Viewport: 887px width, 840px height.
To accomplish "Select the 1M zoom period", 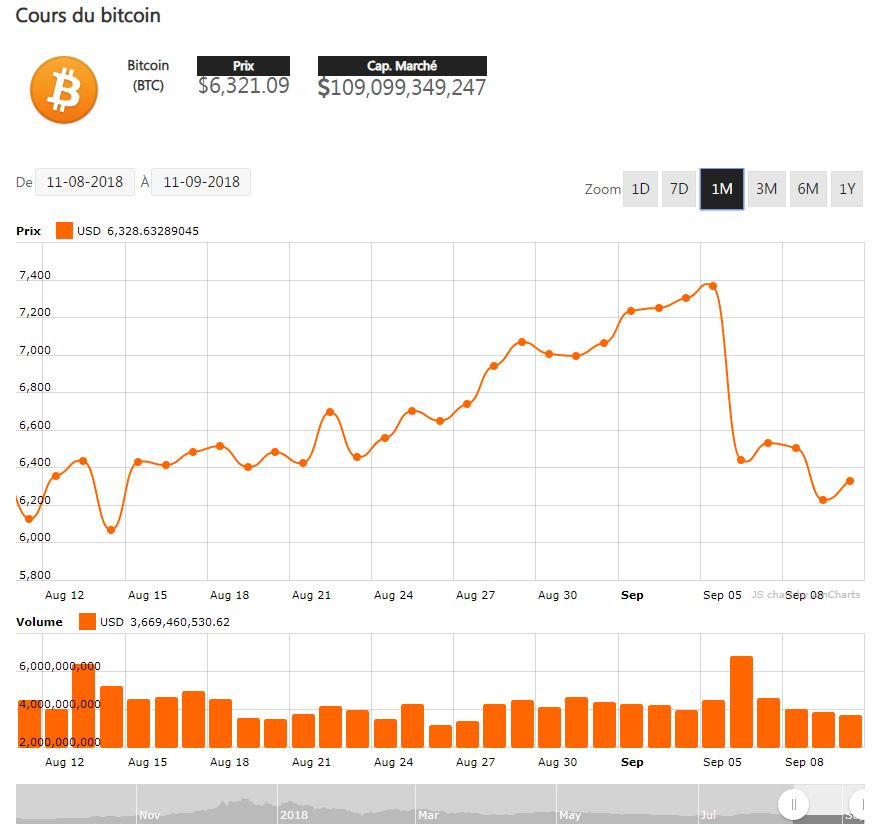I will point(721,189).
